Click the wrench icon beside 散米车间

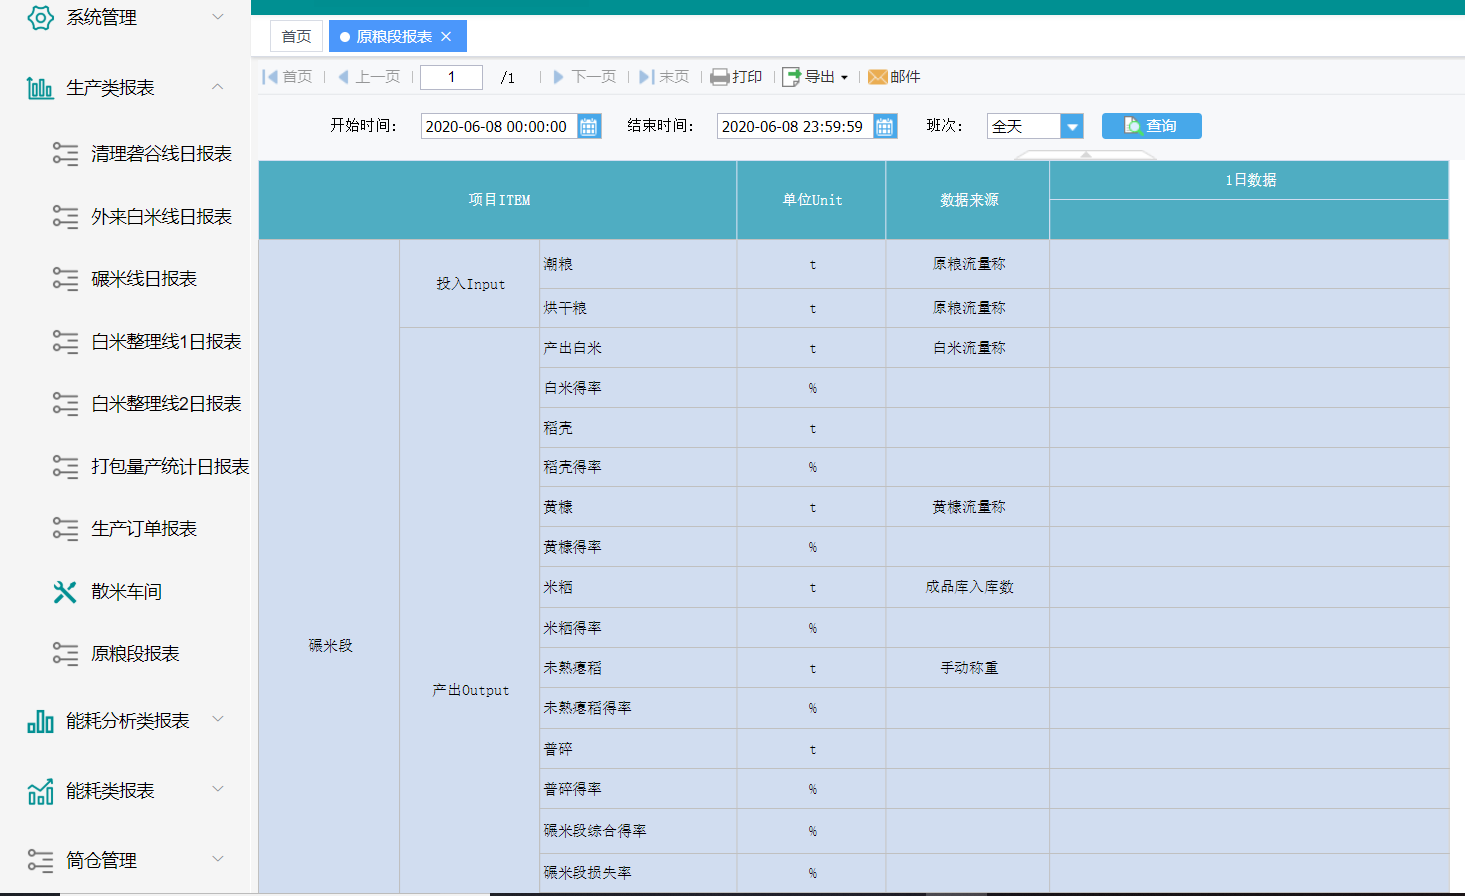coord(65,591)
